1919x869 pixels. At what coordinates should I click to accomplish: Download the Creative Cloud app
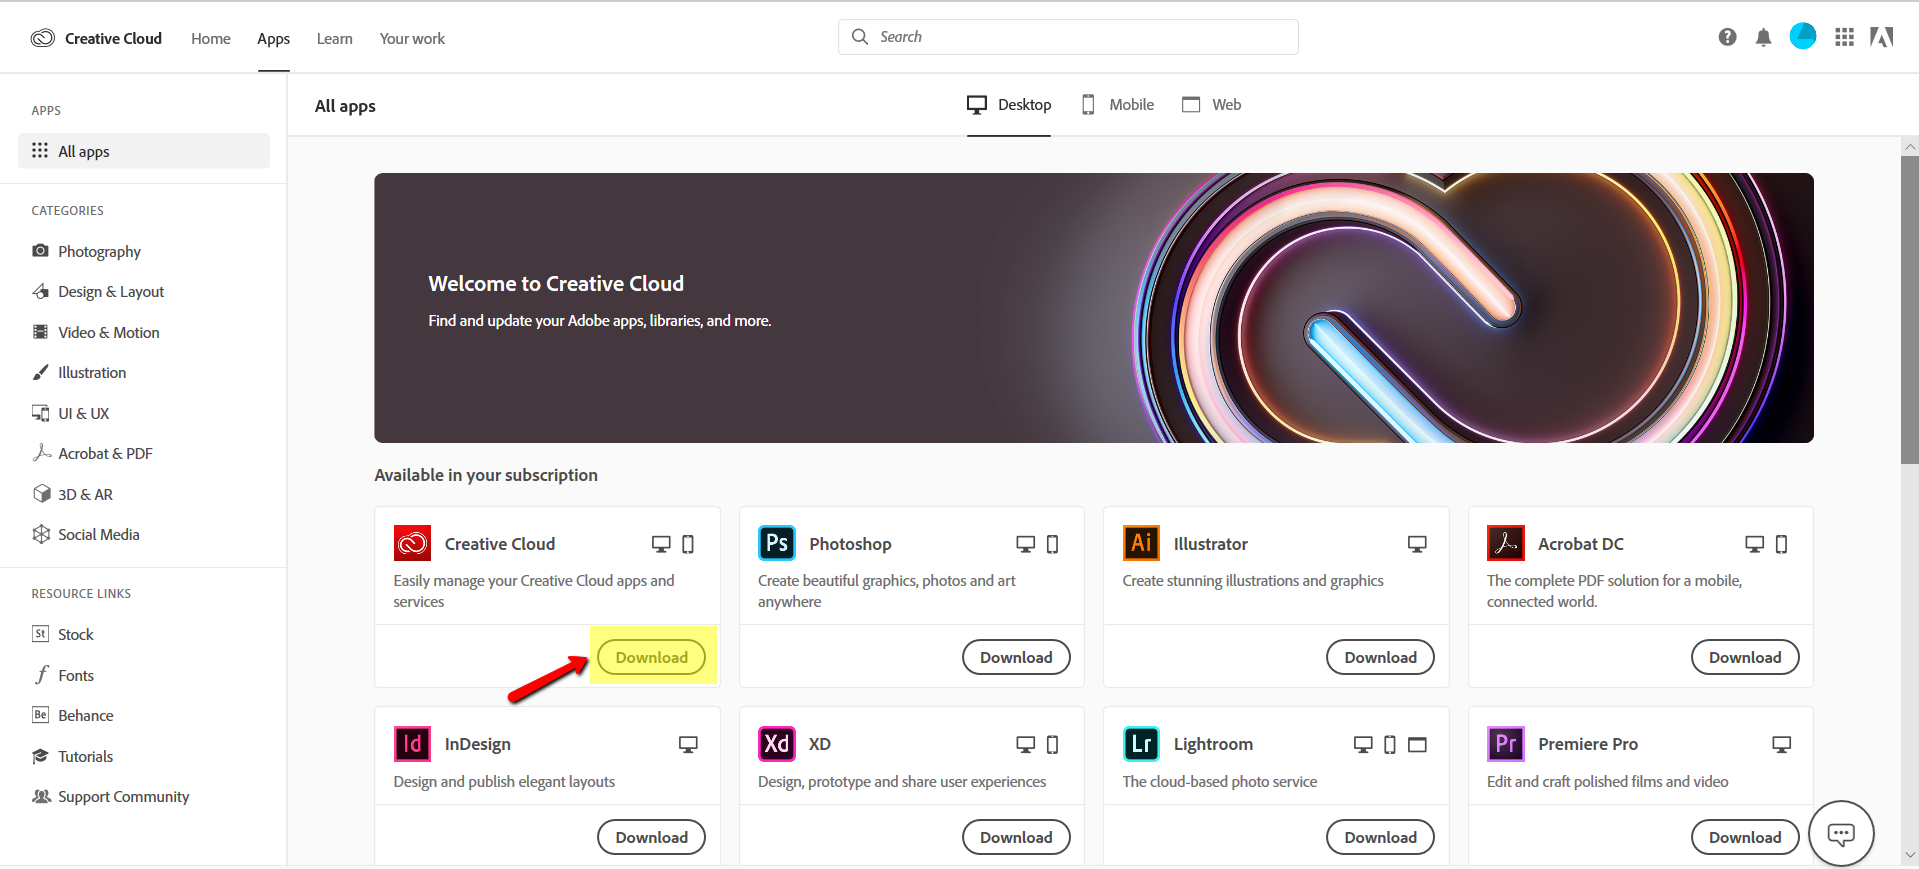pos(651,657)
